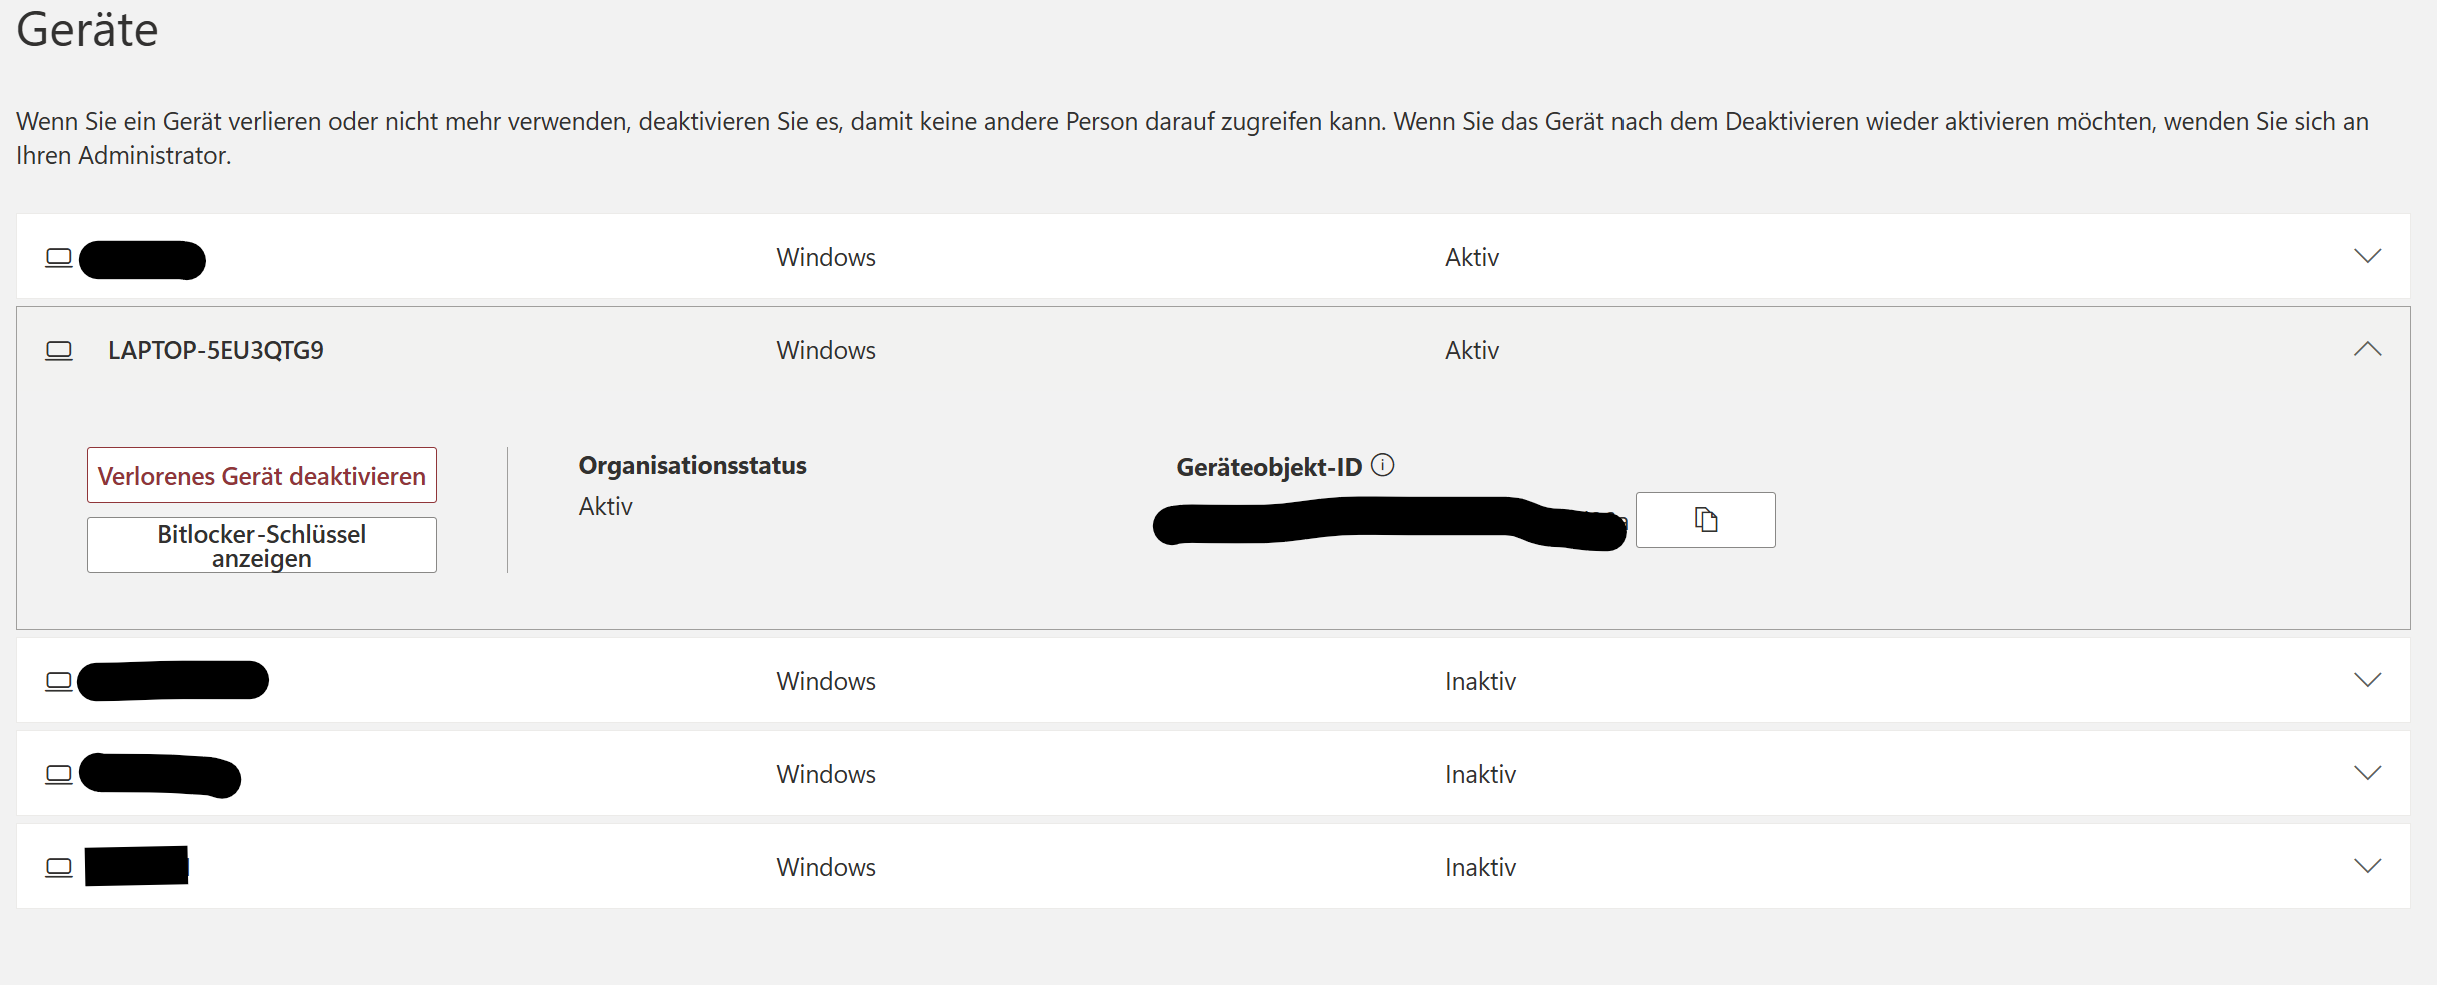Click the laptop icon of the bottommost device
2437x985 pixels.
pyautogui.click(x=59, y=868)
